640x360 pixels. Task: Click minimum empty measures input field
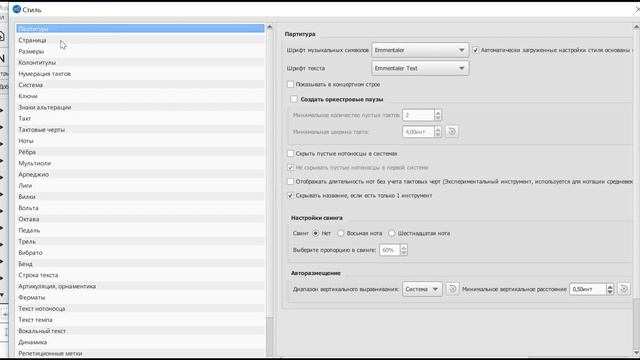(418, 115)
